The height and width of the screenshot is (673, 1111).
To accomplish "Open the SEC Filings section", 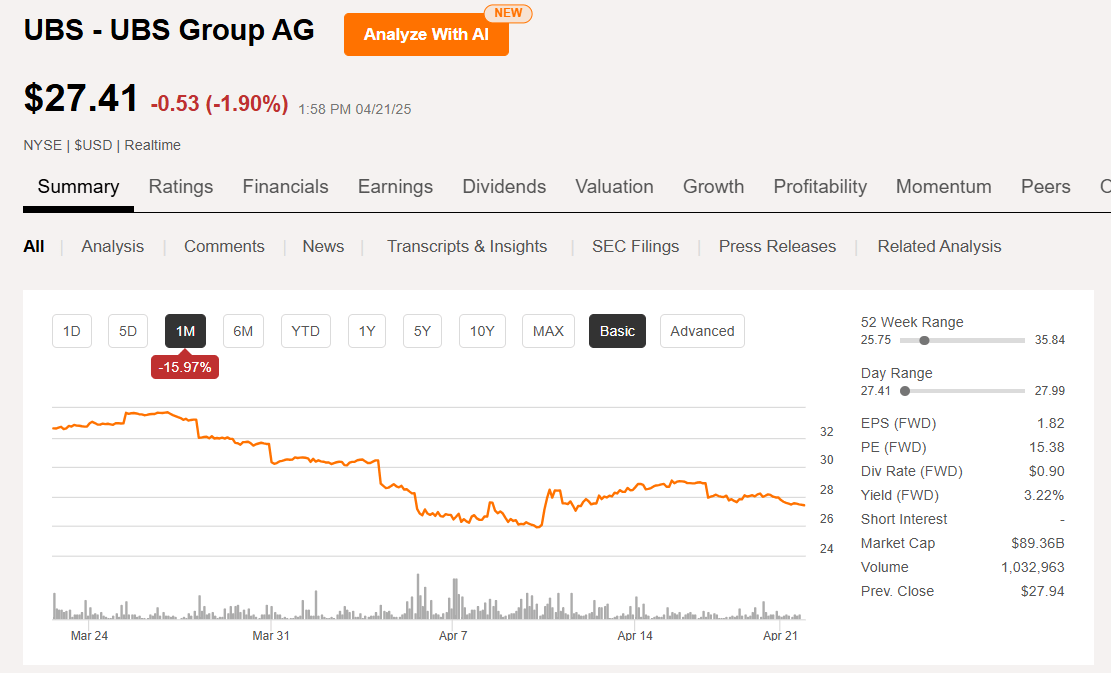I will tap(635, 246).
